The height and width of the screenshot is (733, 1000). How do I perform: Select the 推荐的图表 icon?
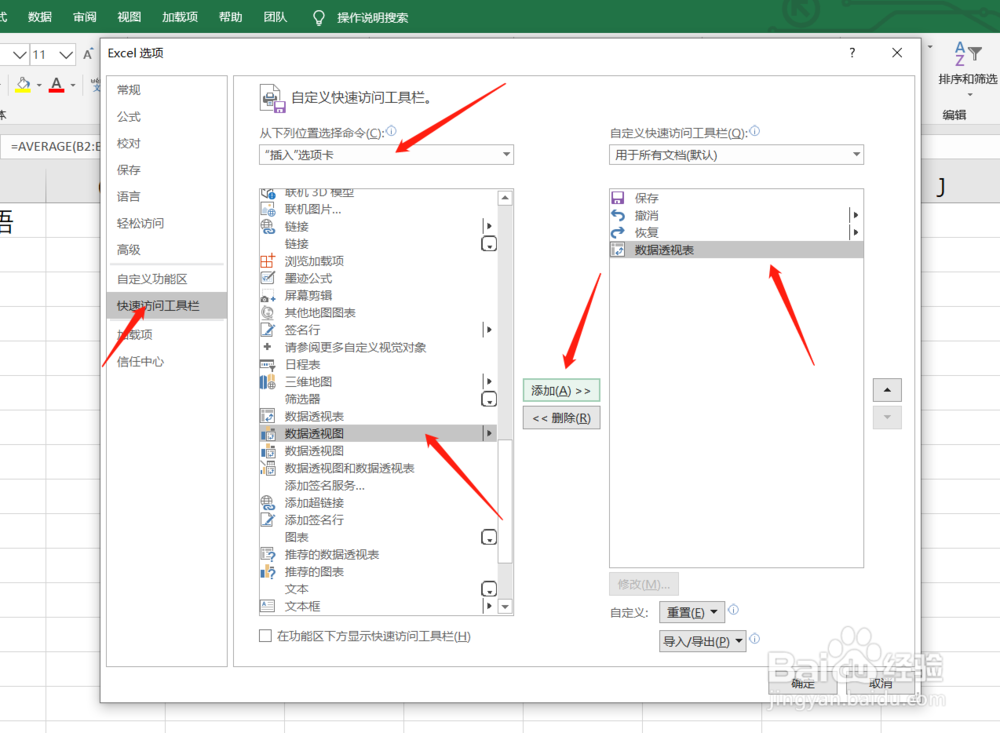268,572
